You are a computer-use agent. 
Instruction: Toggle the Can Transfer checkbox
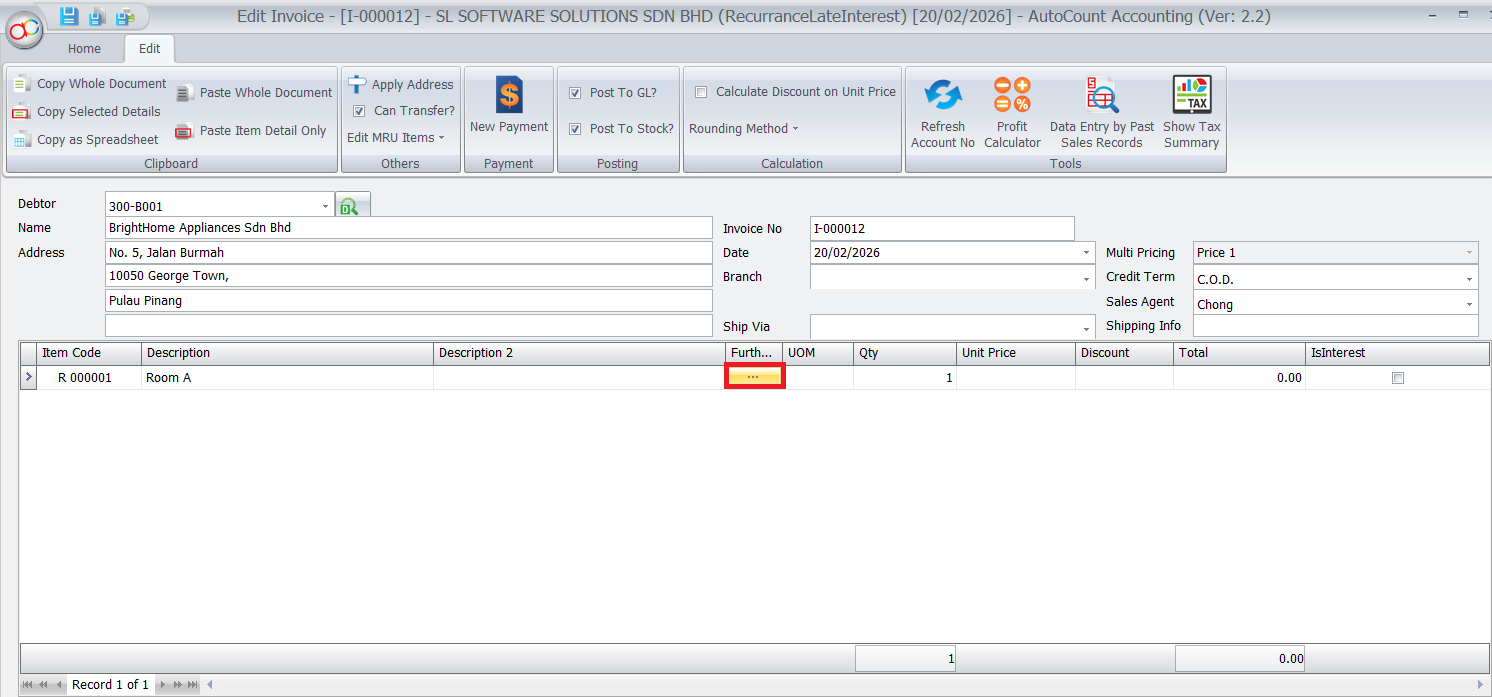(359, 111)
